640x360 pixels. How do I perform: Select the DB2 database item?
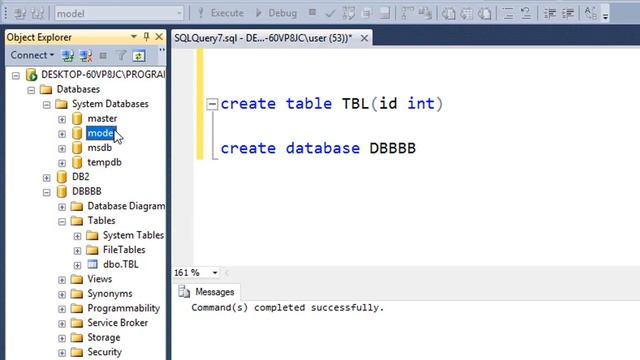click(80, 177)
